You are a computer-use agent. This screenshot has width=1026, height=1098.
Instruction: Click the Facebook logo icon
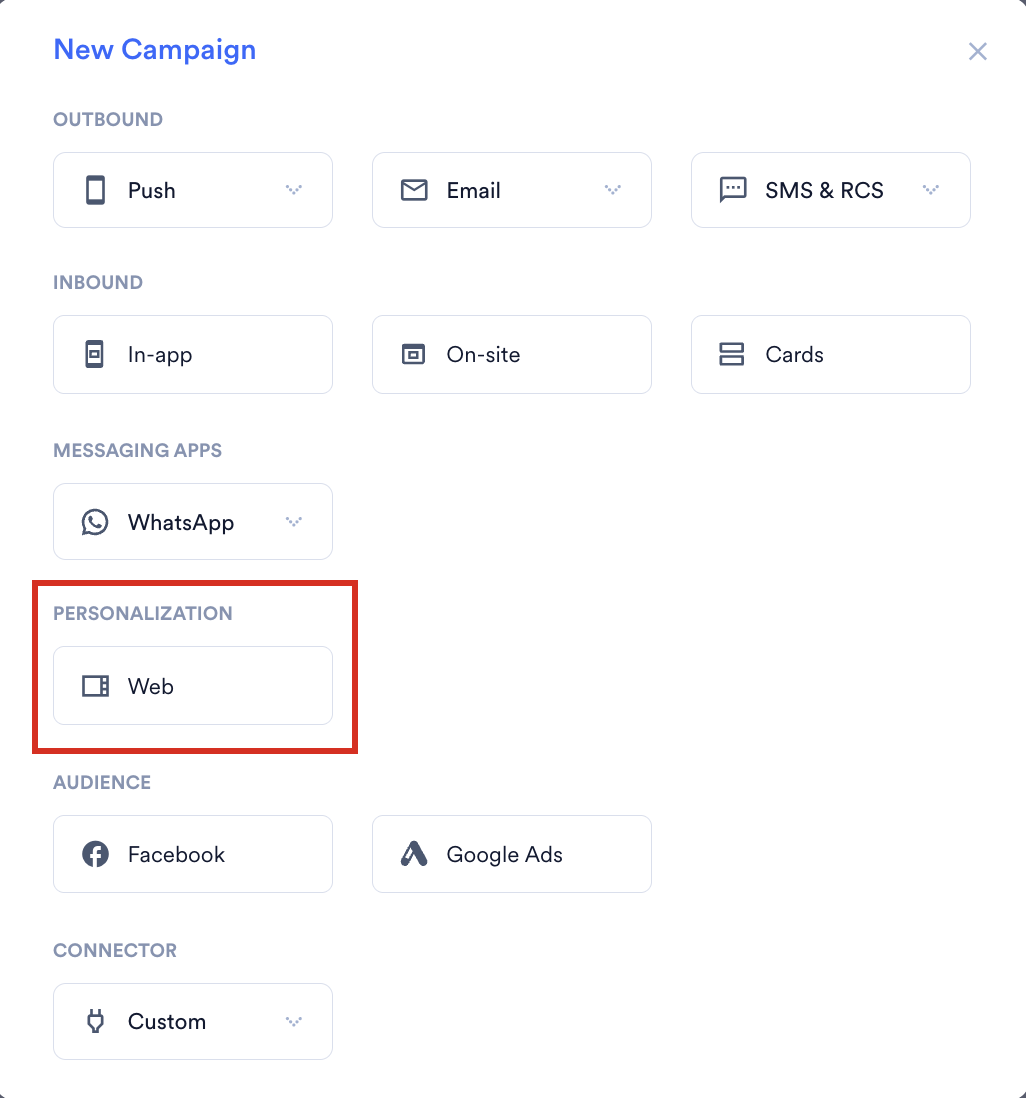point(95,854)
